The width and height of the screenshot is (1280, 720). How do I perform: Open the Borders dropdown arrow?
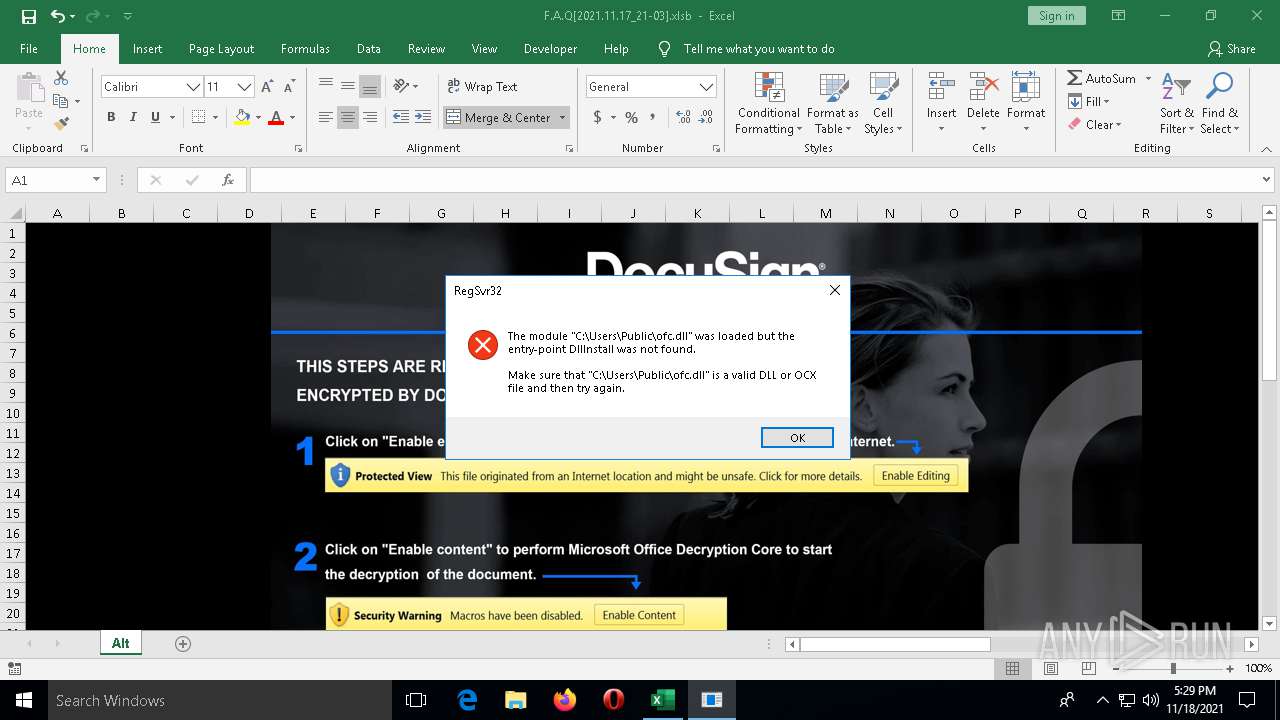coord(216,117)
